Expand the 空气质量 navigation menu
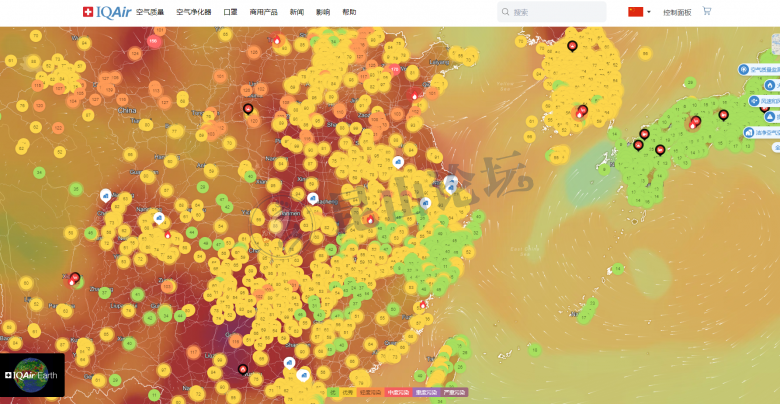The width and height of the screenshot is (780, 404). 152,12
